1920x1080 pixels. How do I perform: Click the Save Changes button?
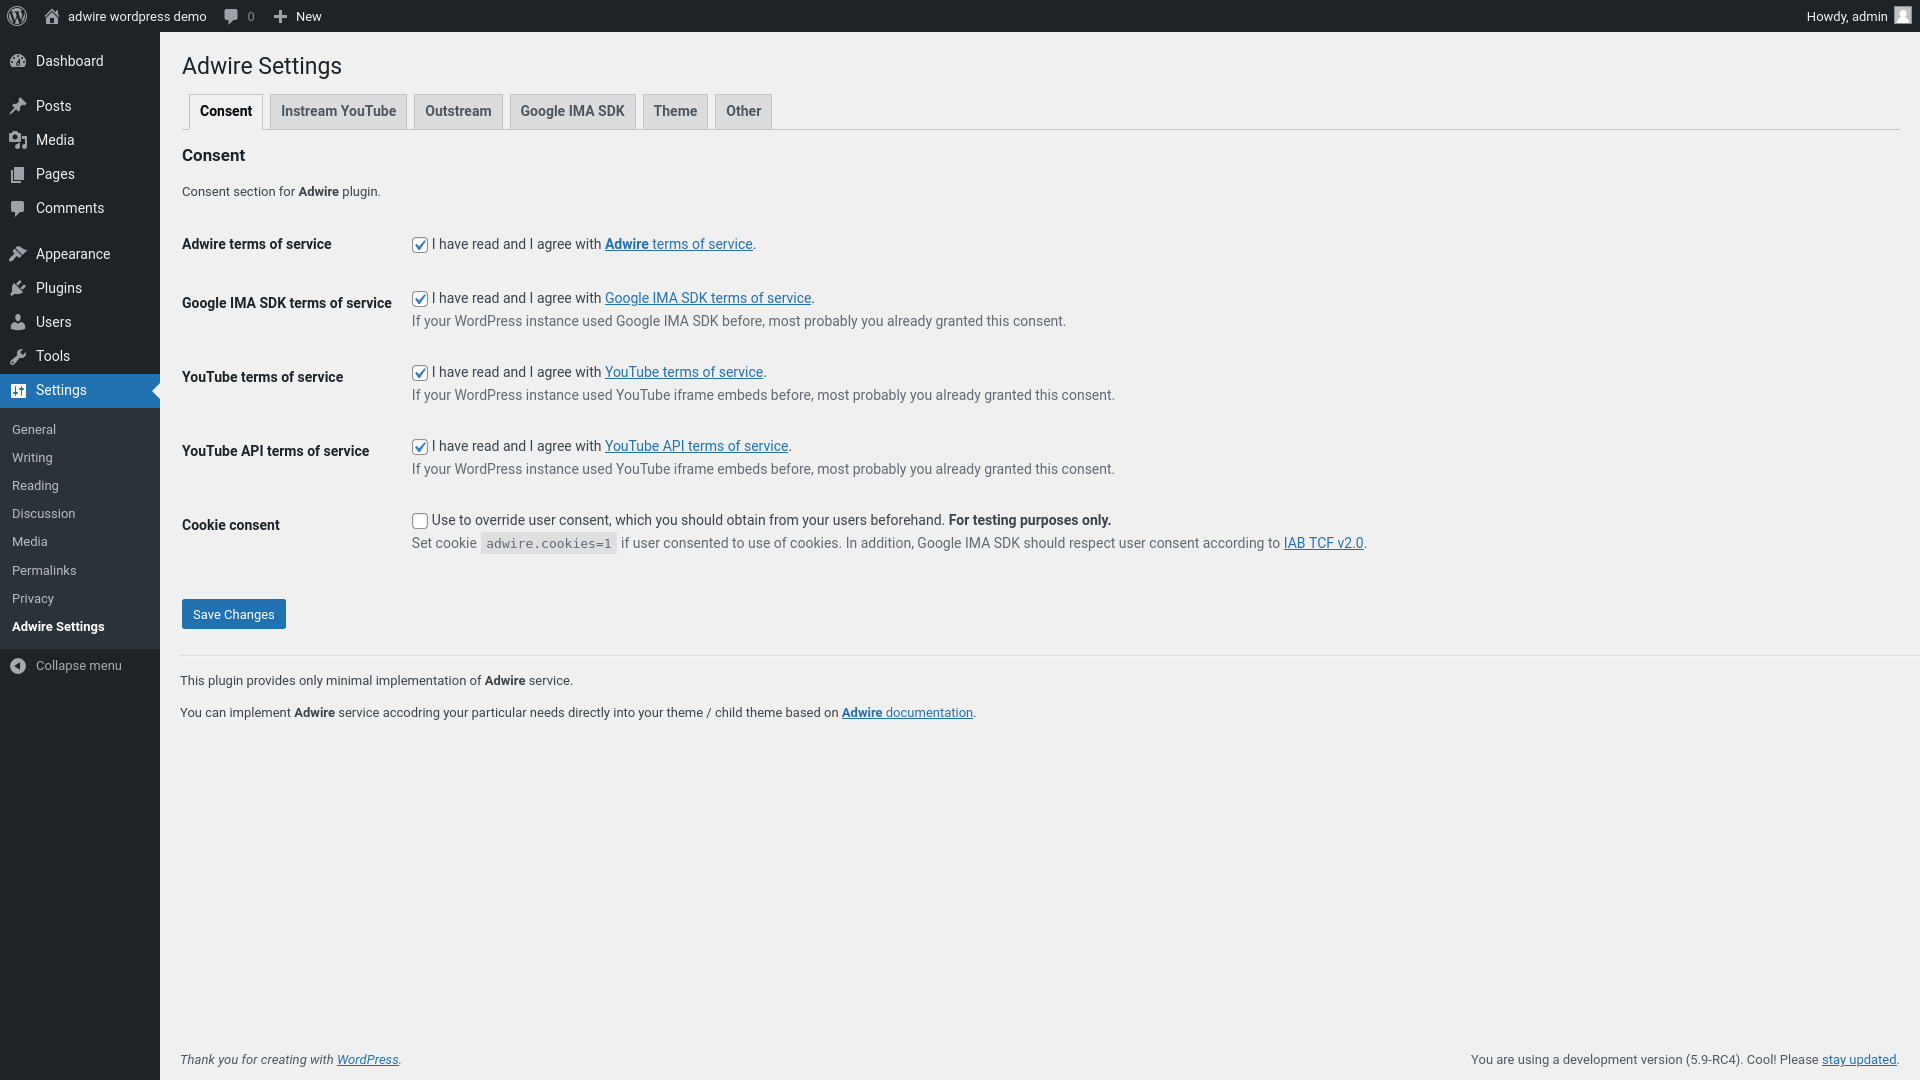pyautogui.click(x=233, y=613)
